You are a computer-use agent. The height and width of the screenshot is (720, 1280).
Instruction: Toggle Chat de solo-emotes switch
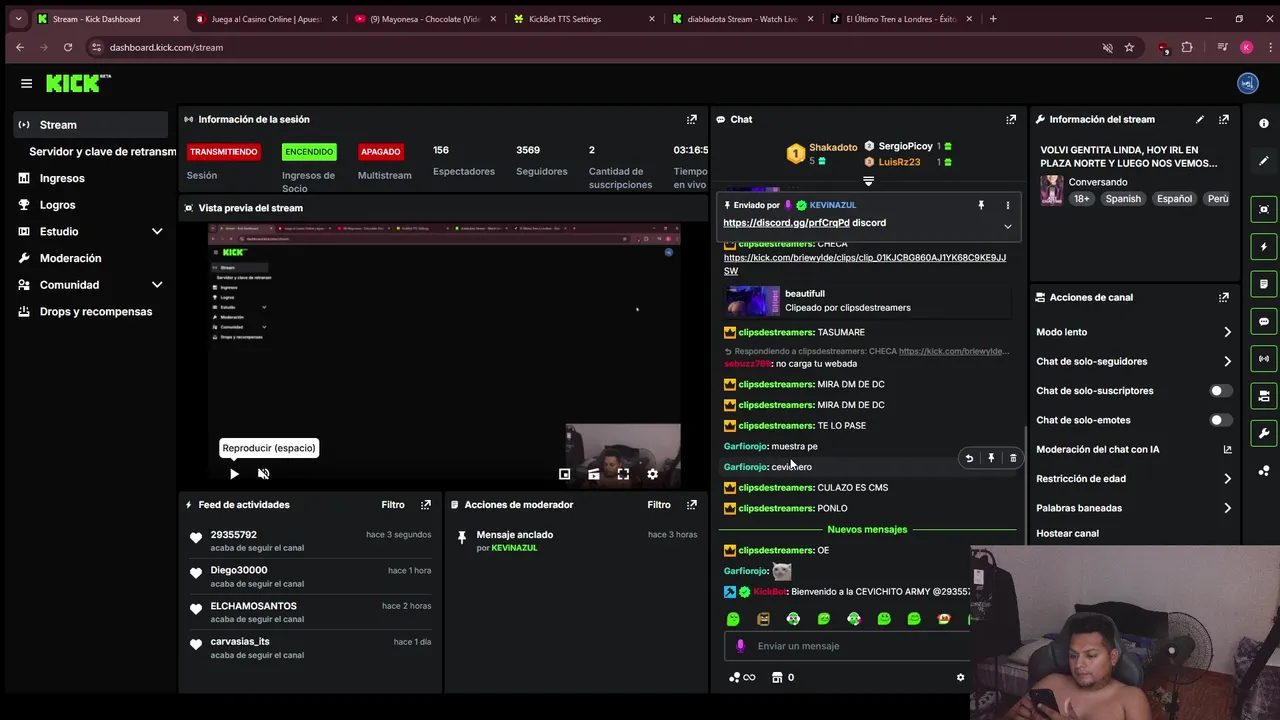point(1221,420)
